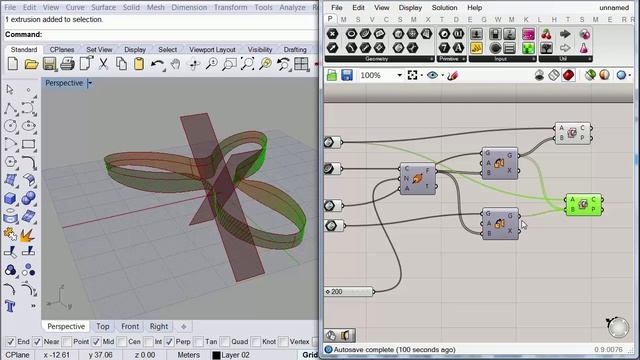Expand the Geometry panel bar

379,59
